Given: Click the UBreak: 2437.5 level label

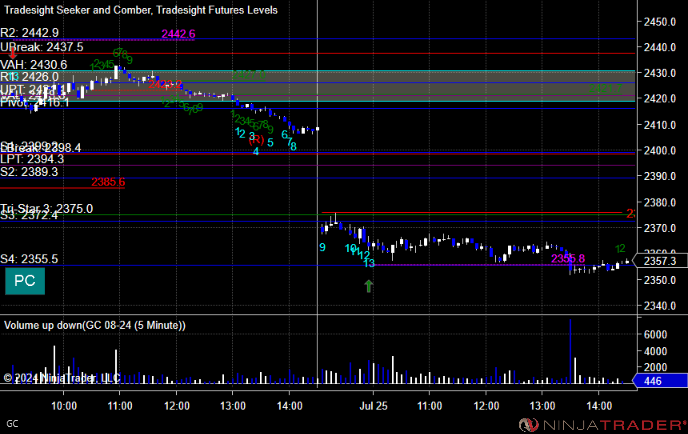Looking at the screenshot, I should coord(42,47).
